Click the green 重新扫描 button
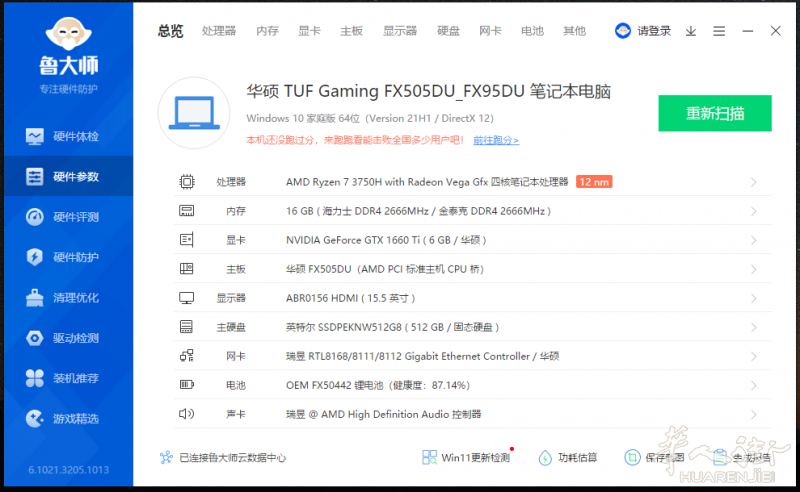 point(715,113)
